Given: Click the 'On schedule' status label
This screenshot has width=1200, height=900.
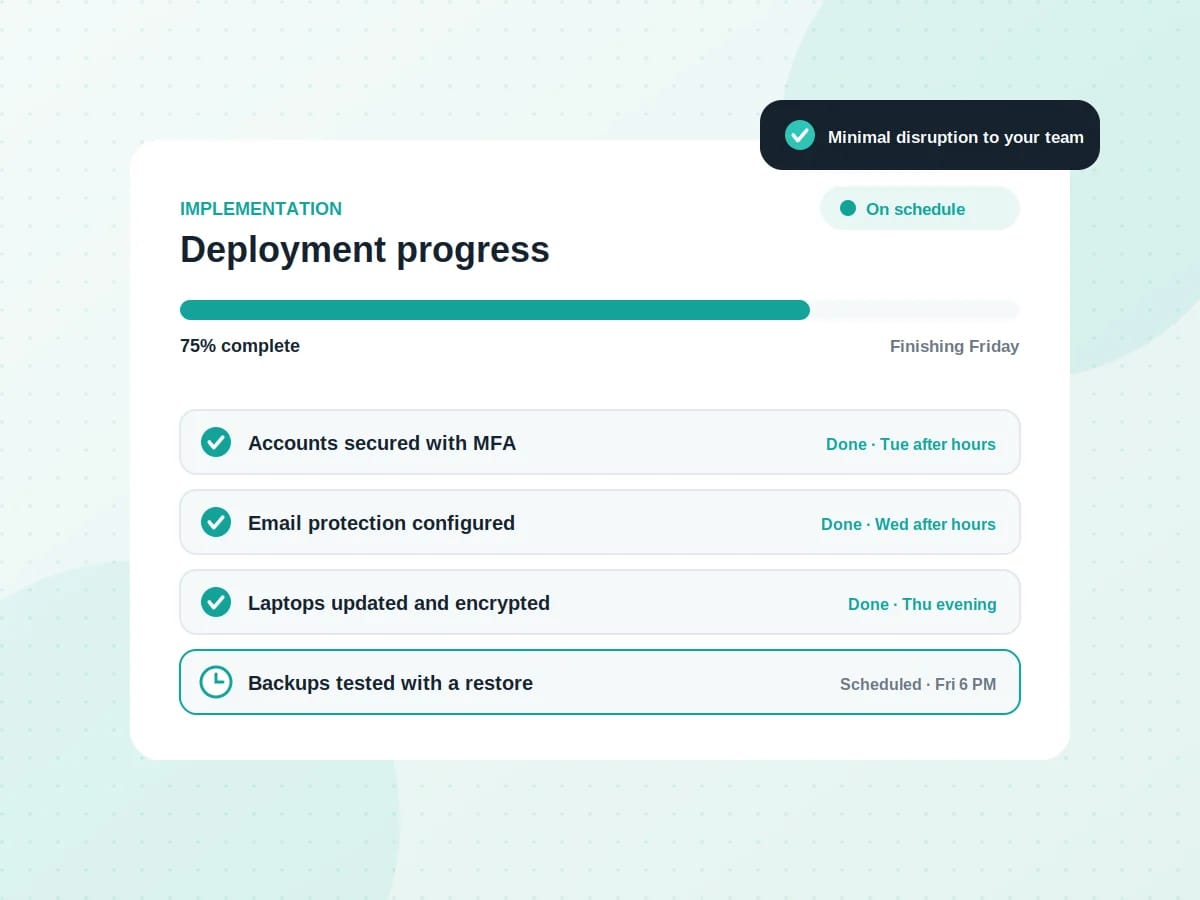Looking at the screenshot, I should point(916,209).
